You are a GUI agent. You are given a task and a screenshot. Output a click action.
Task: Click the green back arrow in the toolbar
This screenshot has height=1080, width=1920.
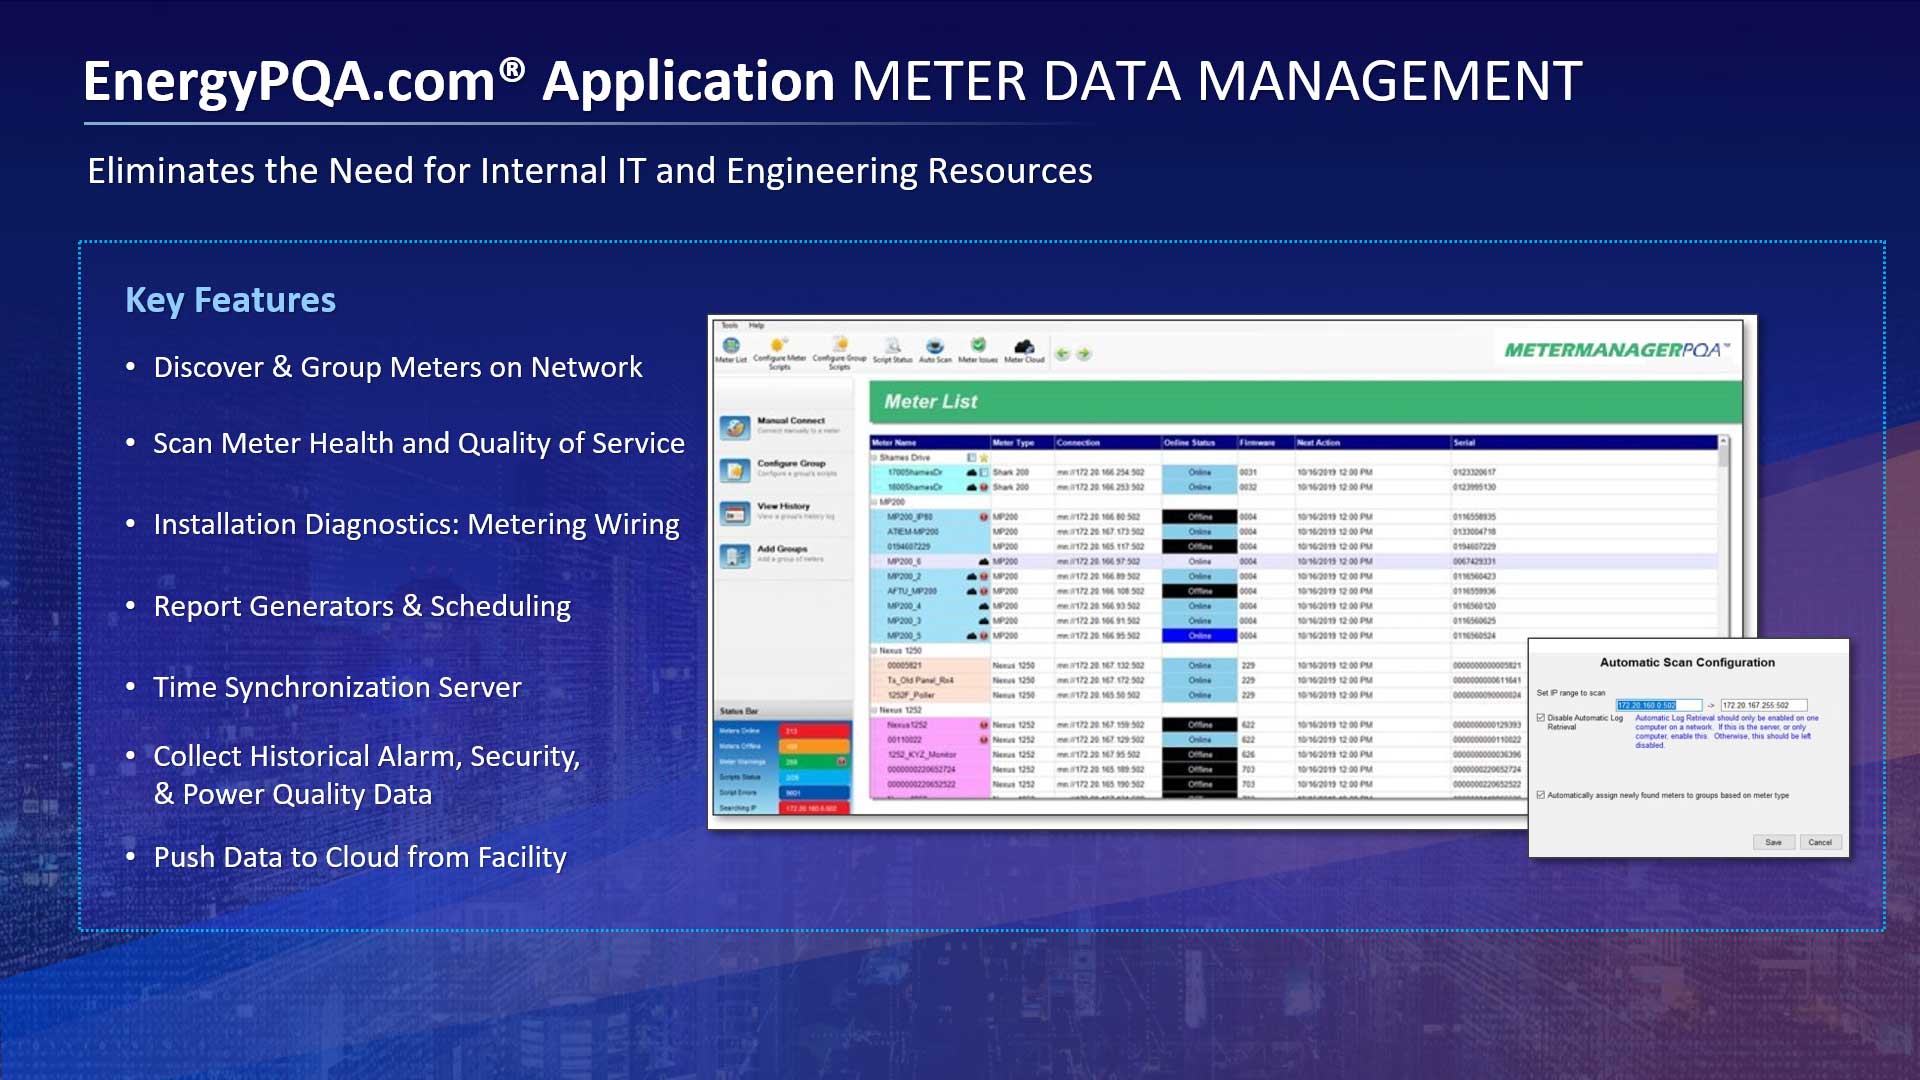1063,353
